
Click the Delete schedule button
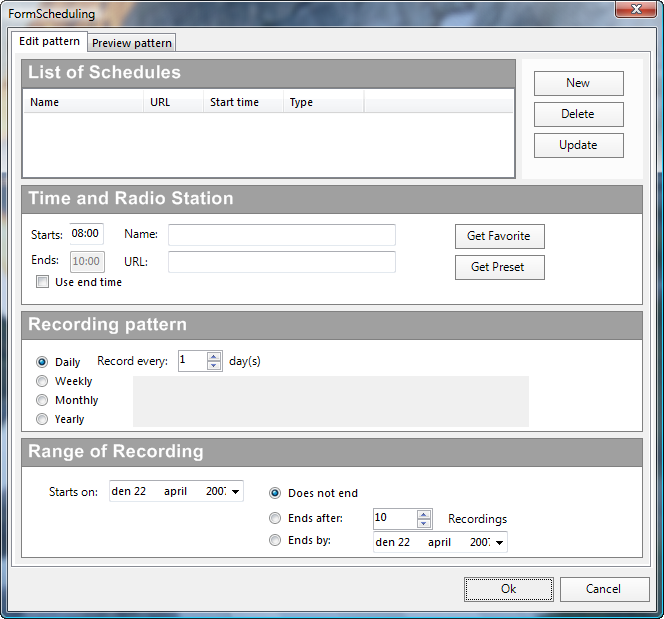pos(578,114)
